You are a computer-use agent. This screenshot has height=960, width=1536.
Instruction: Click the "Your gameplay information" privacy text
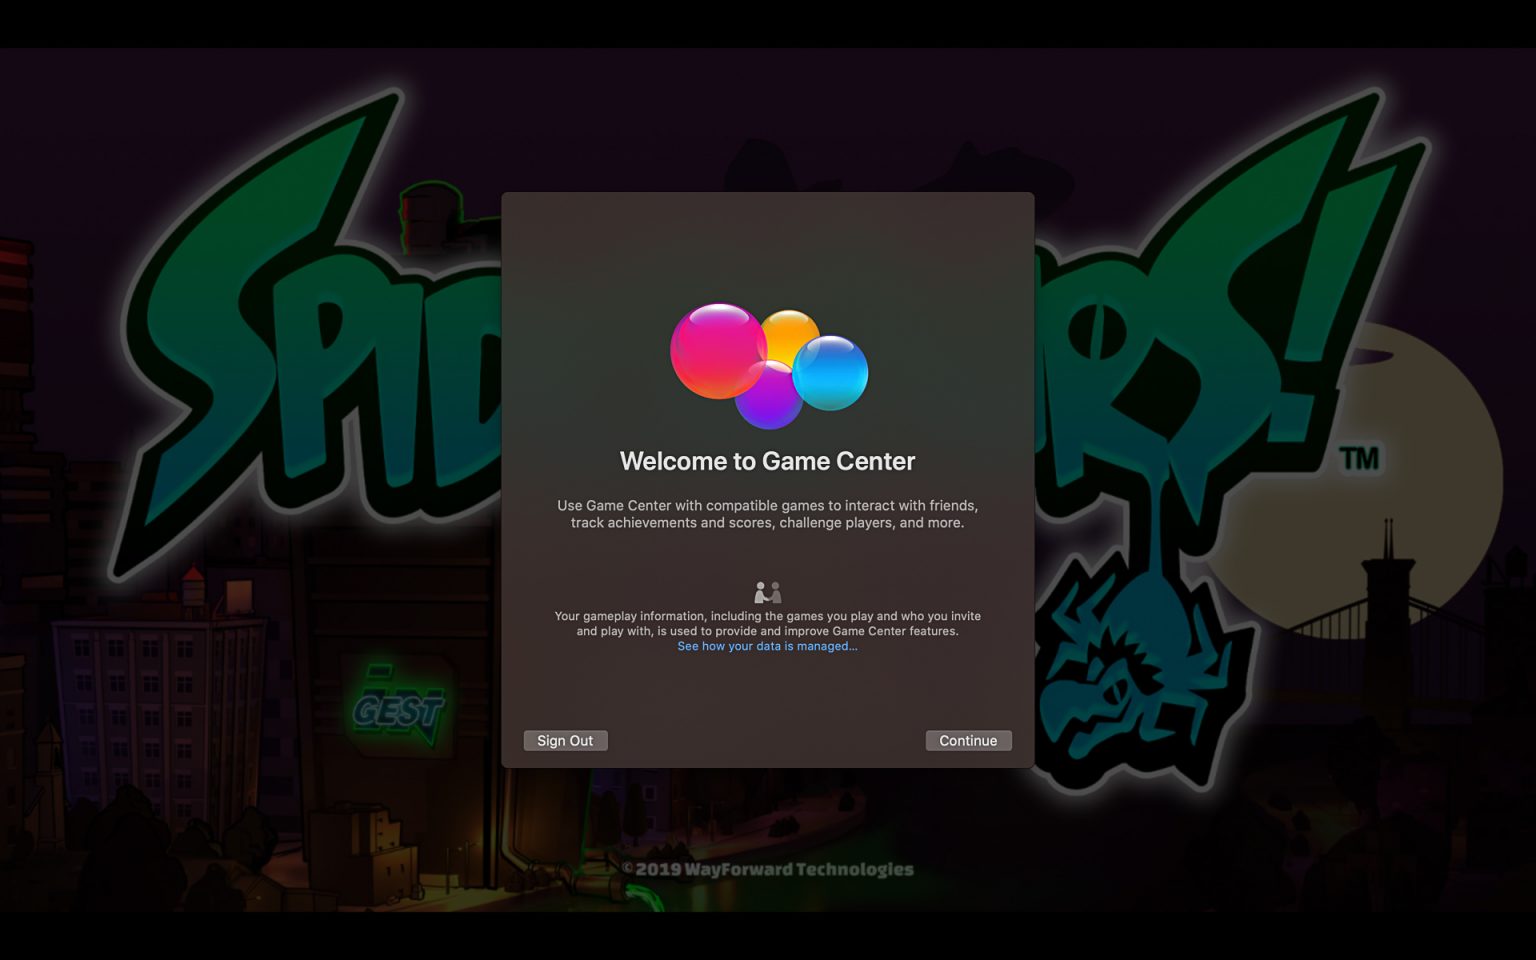[x=767, y=623]
